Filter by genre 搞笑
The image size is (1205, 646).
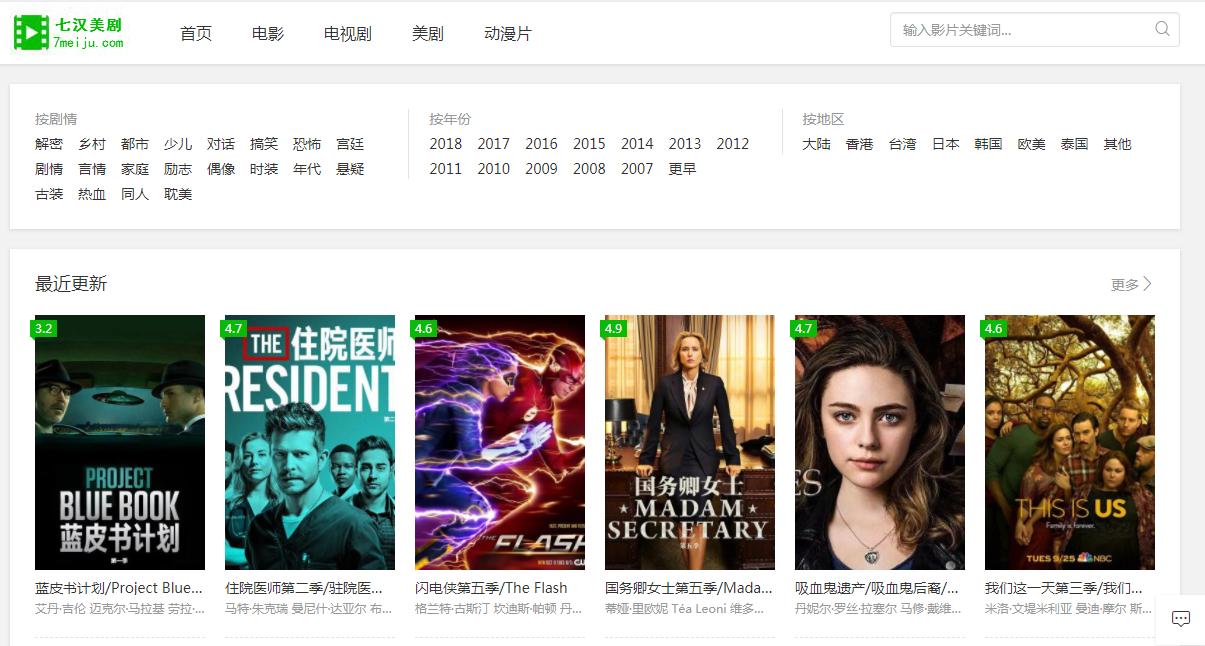point(264,144)
